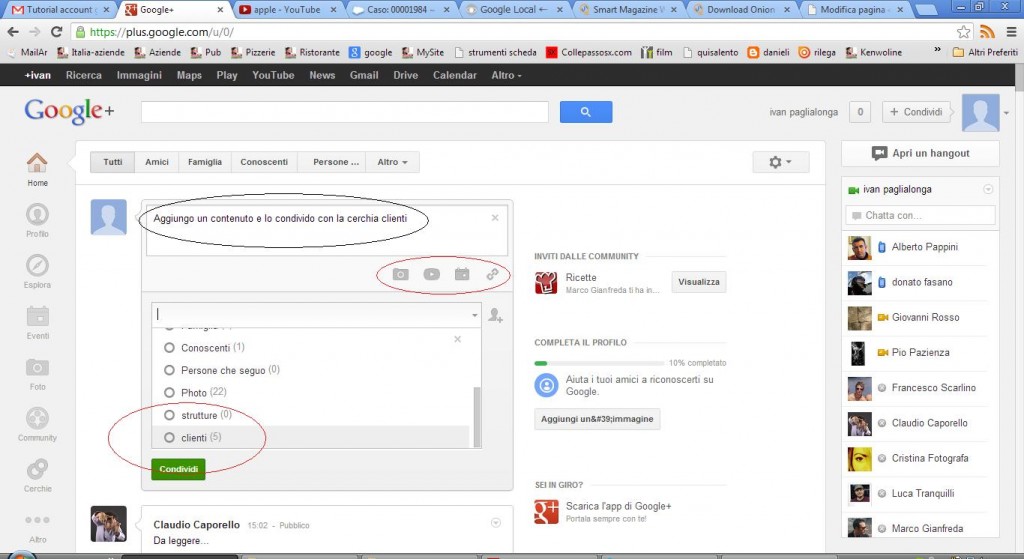Select the Conoscenti stream tab

click(264, 162)
